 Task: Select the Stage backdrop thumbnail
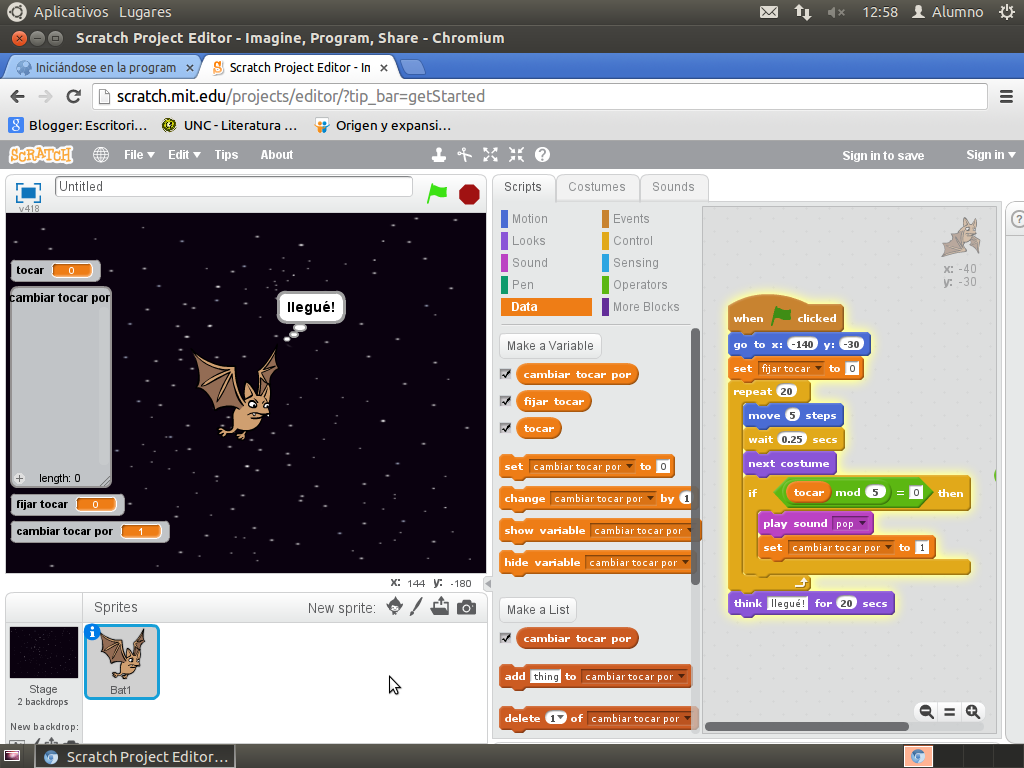(44, 652)
